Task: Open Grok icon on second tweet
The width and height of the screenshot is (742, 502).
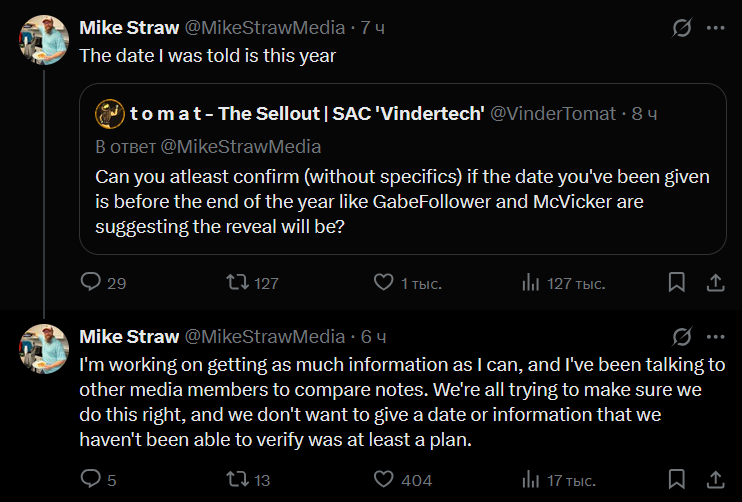Action: coord(682,336)
